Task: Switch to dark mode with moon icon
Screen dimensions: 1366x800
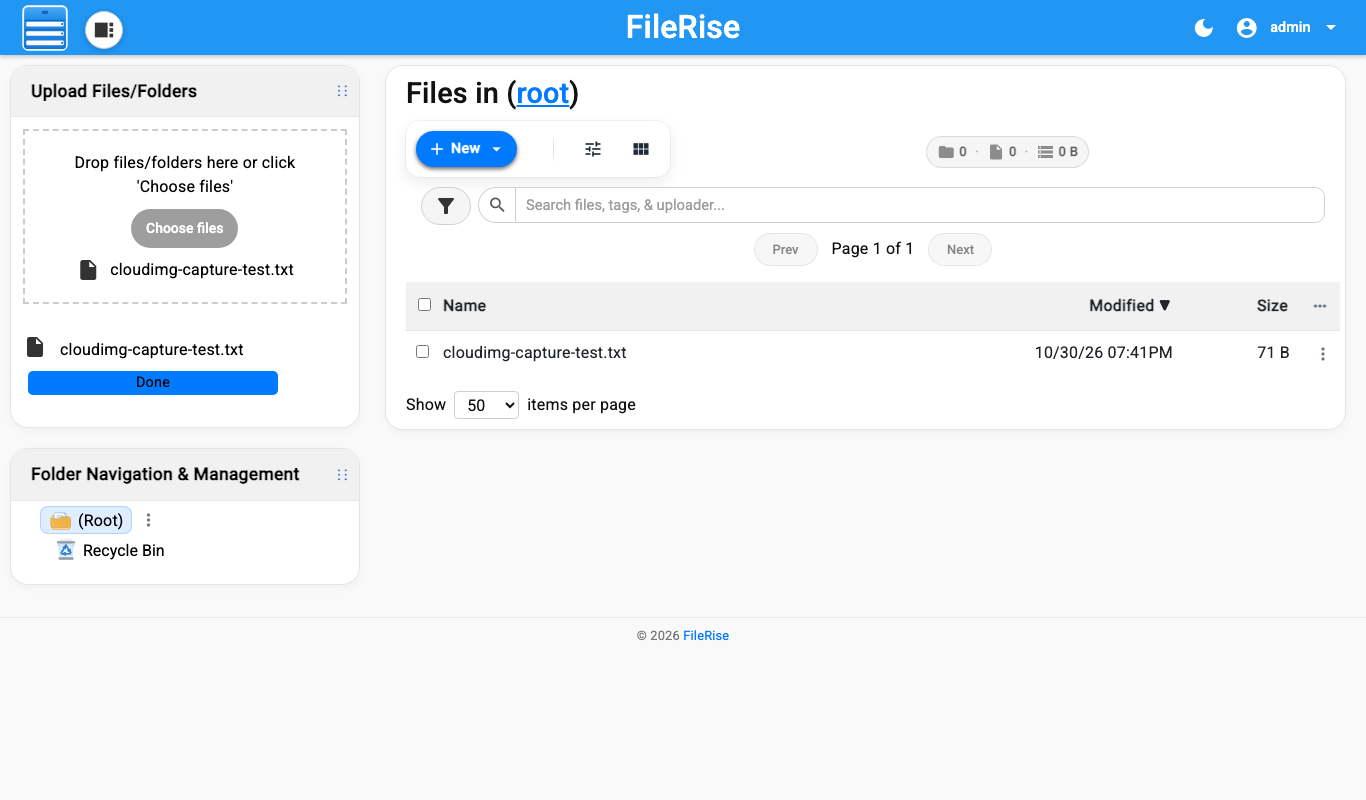Action: click(x=1204, y=28)
